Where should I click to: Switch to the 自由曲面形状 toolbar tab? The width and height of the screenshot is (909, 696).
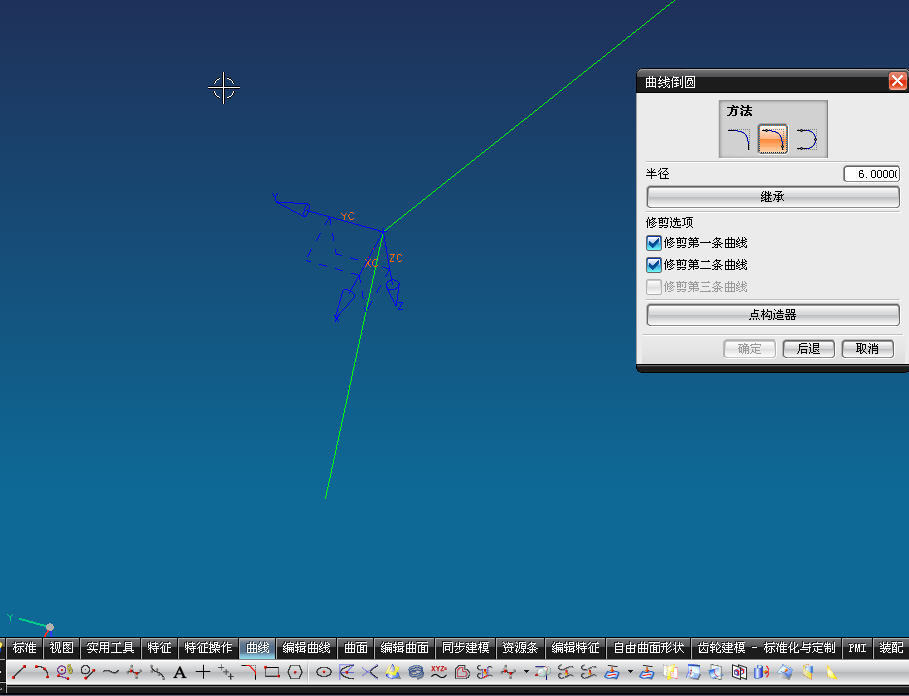pos(649,647)
